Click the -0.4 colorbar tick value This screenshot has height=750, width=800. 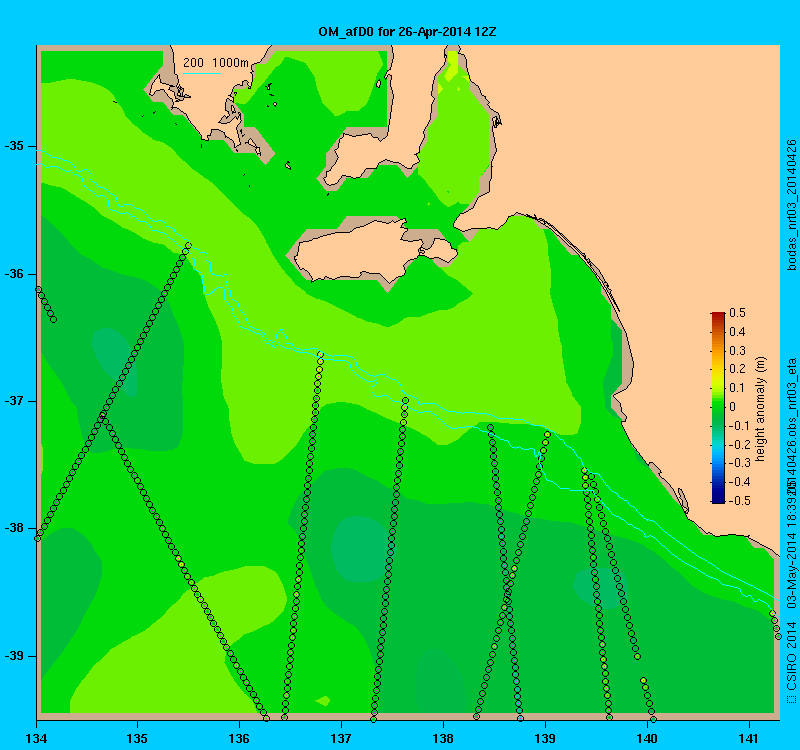739,482
